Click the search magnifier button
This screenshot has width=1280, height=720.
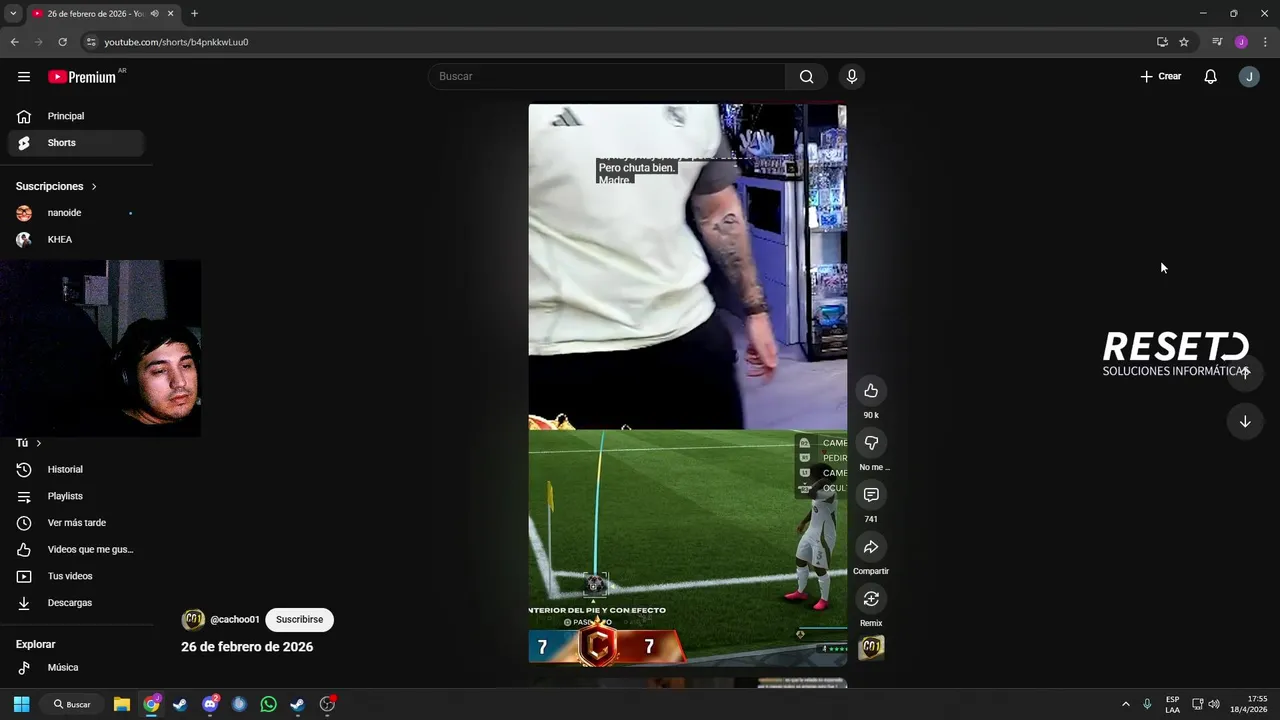coord(806,77)
